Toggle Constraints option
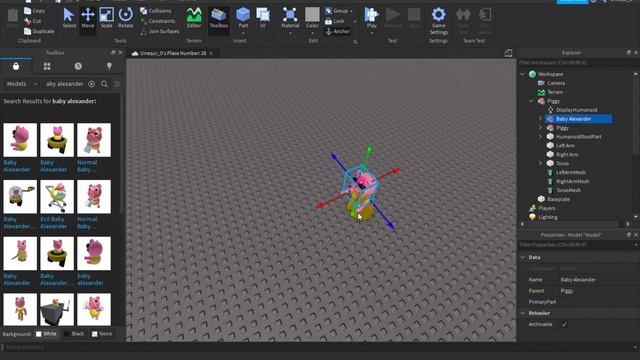This screenshot has width=640, height=360. pos(158,21)
